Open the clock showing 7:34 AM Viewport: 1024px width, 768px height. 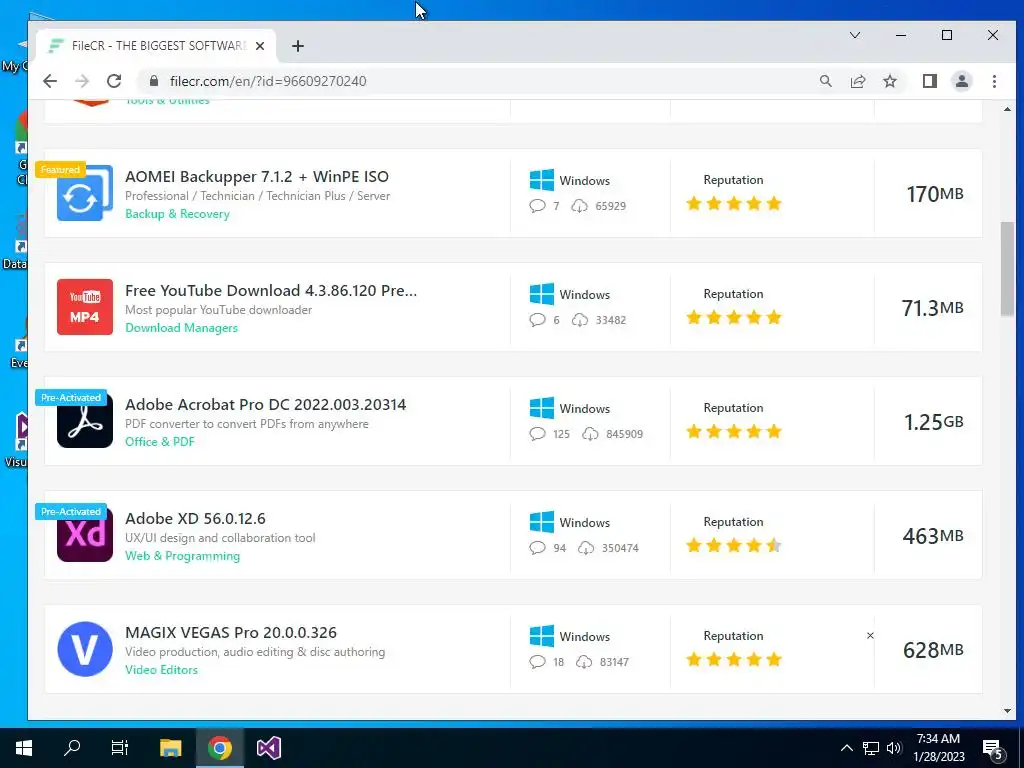(938, 748)
